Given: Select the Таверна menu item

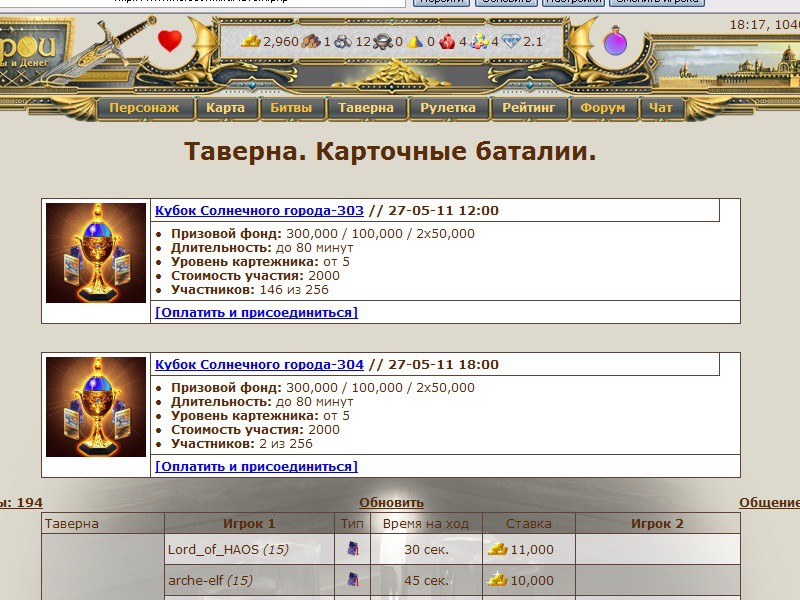Looking at the screenshot, I should (366, 108).
